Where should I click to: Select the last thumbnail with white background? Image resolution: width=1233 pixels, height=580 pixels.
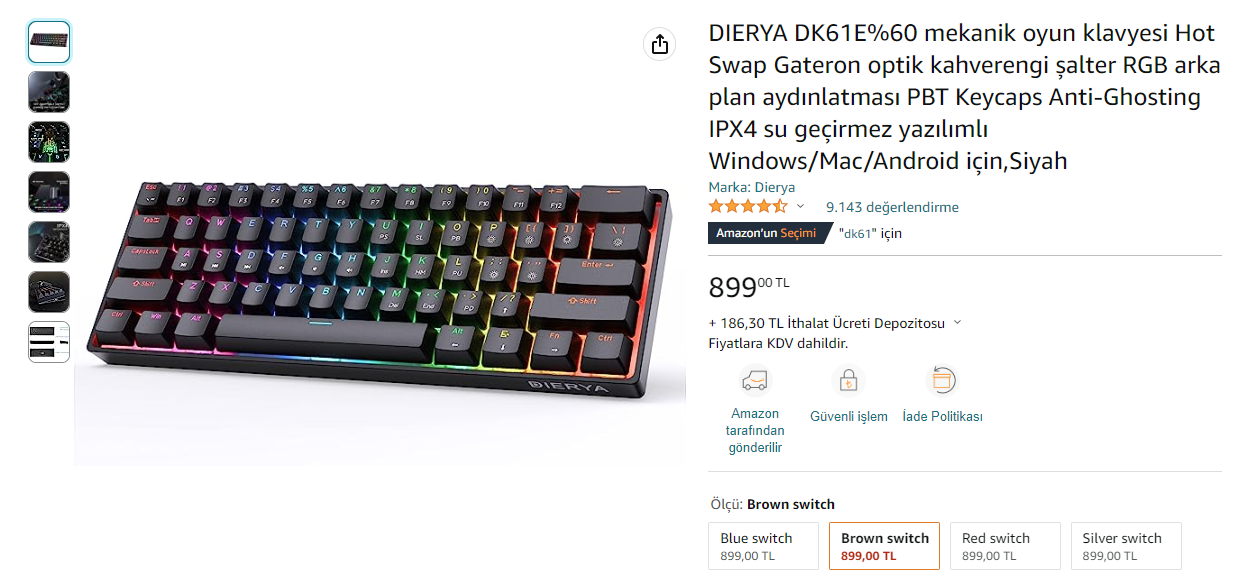49,342
